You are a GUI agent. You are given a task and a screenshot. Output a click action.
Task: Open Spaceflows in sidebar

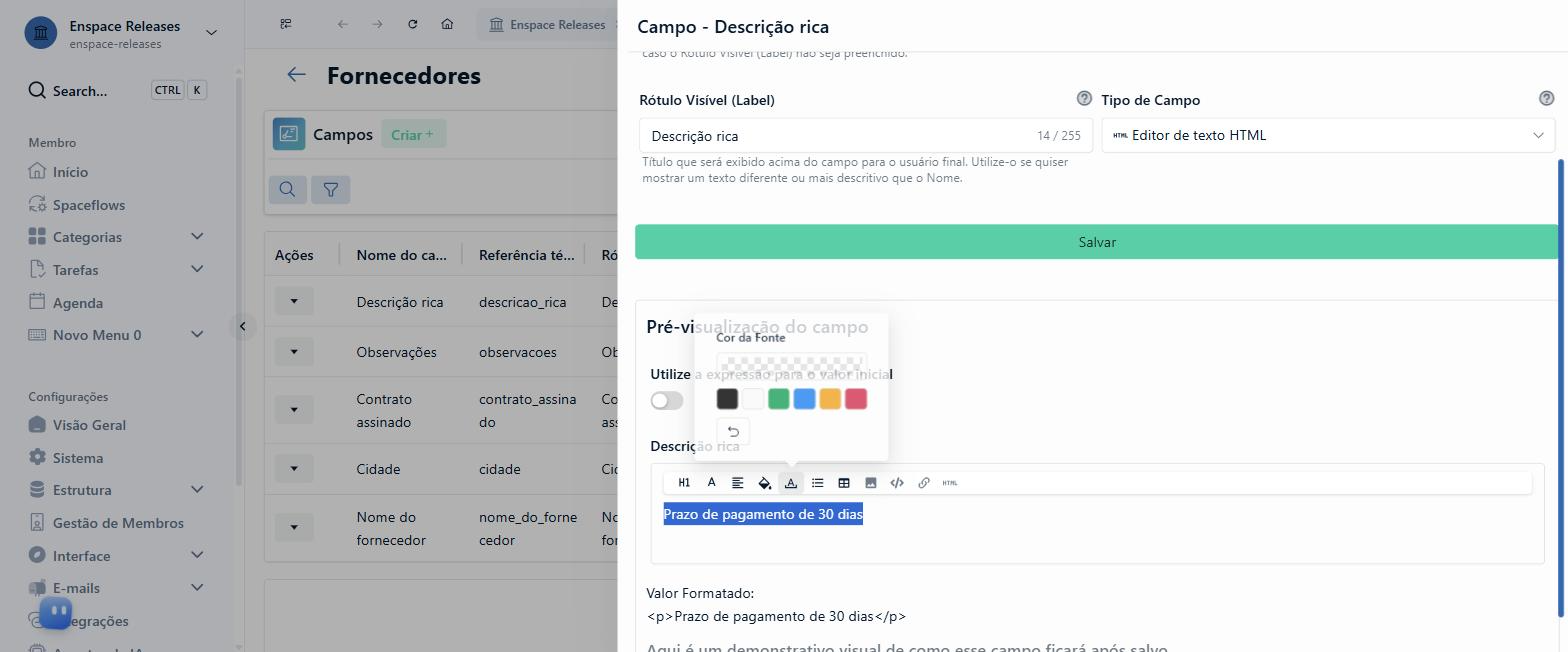click(89, 205)
